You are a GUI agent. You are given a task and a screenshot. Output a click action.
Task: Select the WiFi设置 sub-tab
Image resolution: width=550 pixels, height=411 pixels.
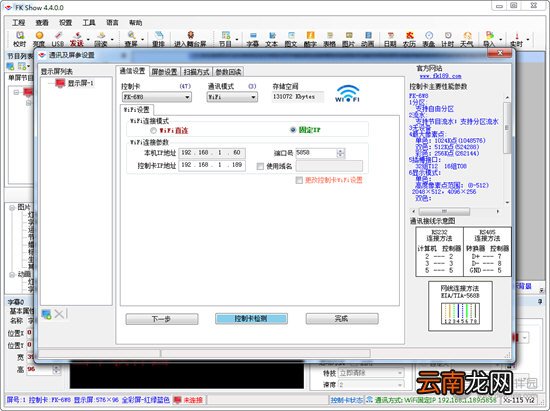click(137, 110)
